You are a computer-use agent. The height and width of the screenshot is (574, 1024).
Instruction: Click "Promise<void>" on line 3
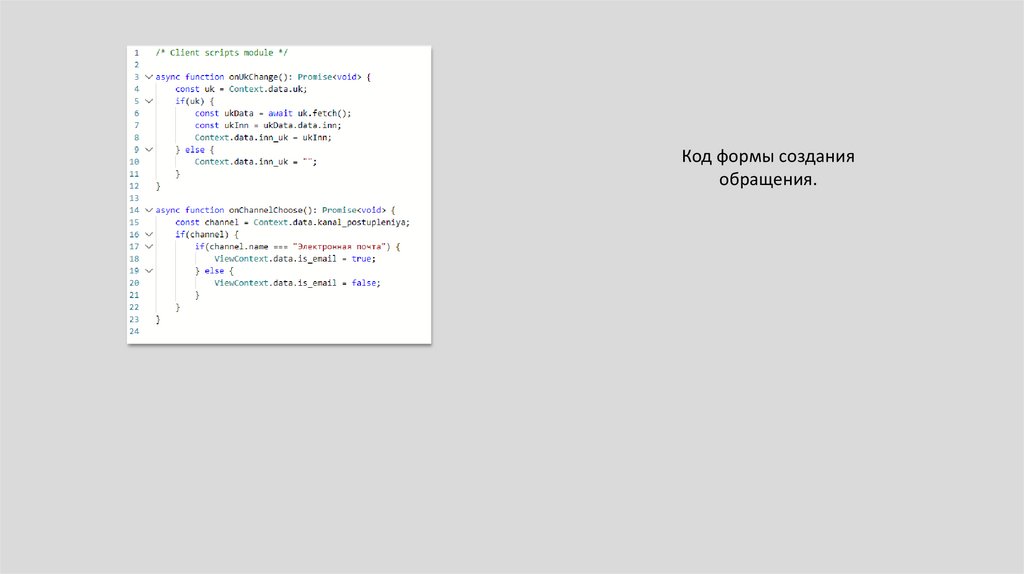pos(330,77)
